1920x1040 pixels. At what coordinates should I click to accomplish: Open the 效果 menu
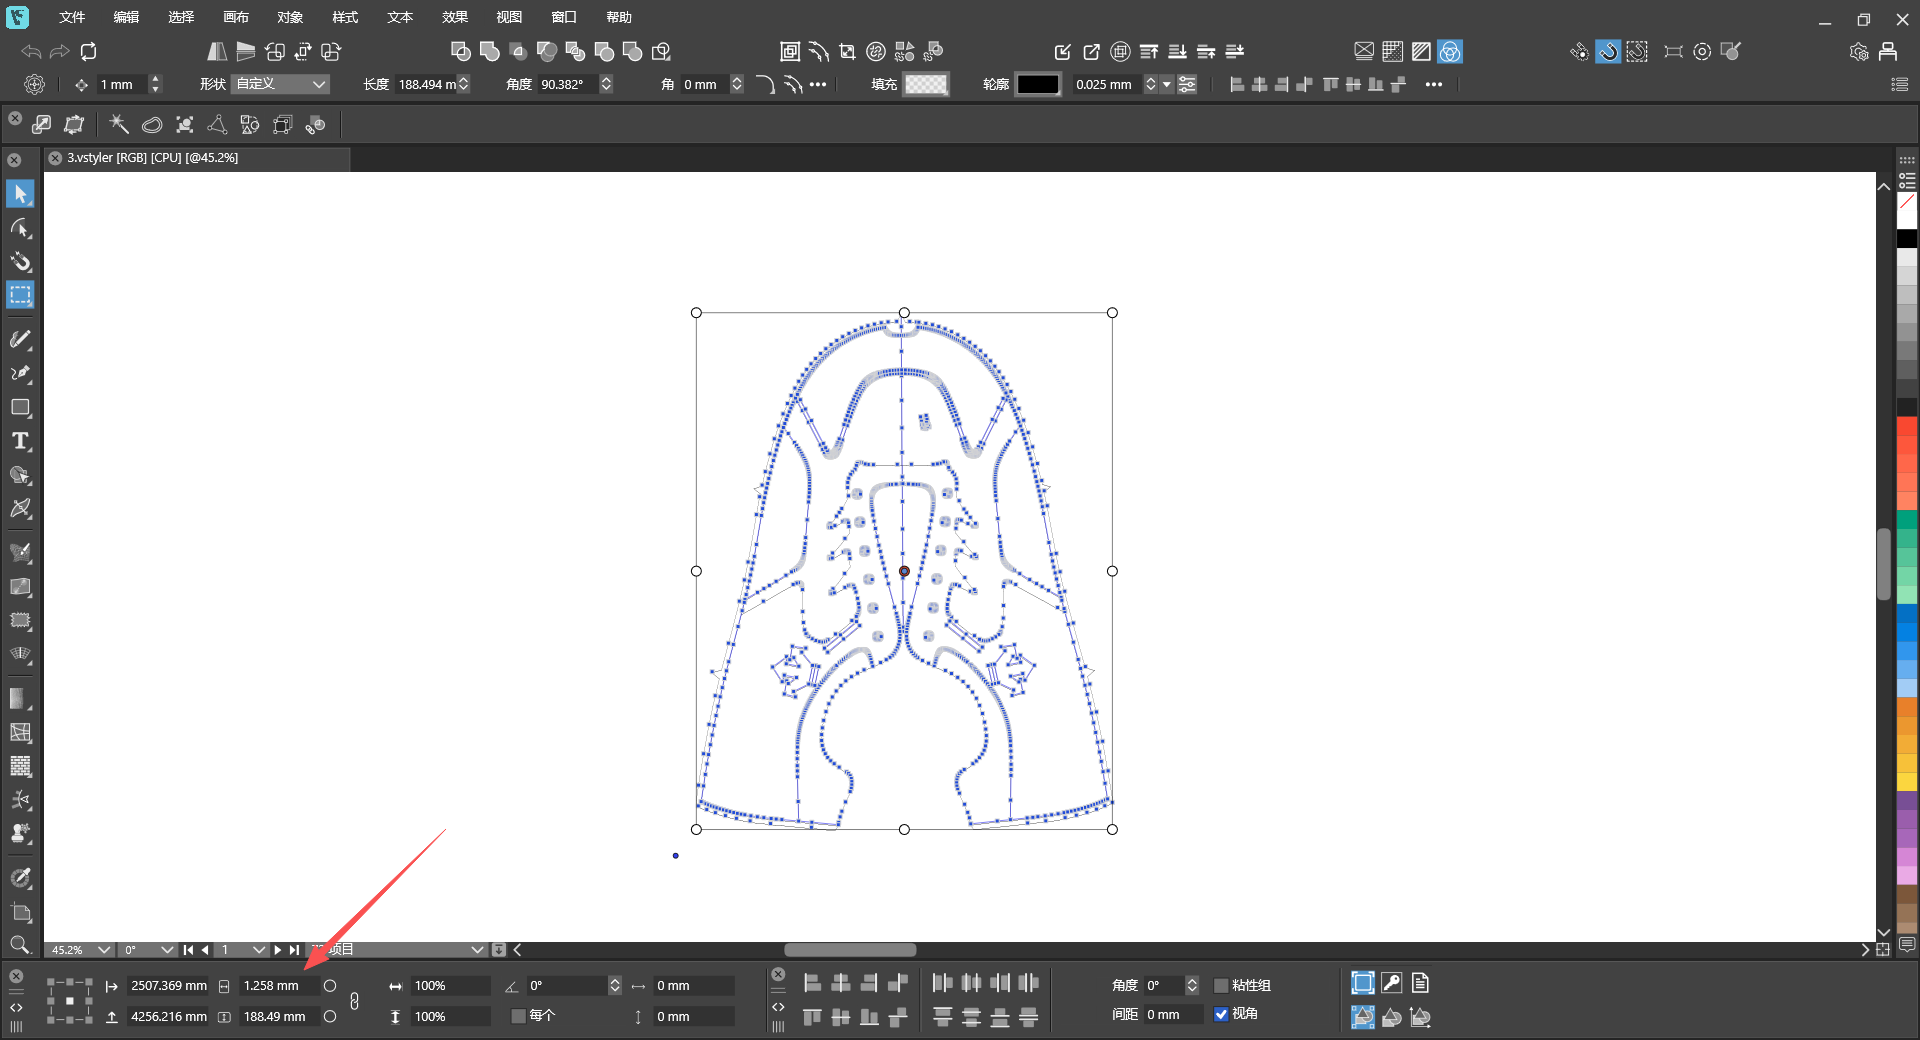[x=455, y=17]
